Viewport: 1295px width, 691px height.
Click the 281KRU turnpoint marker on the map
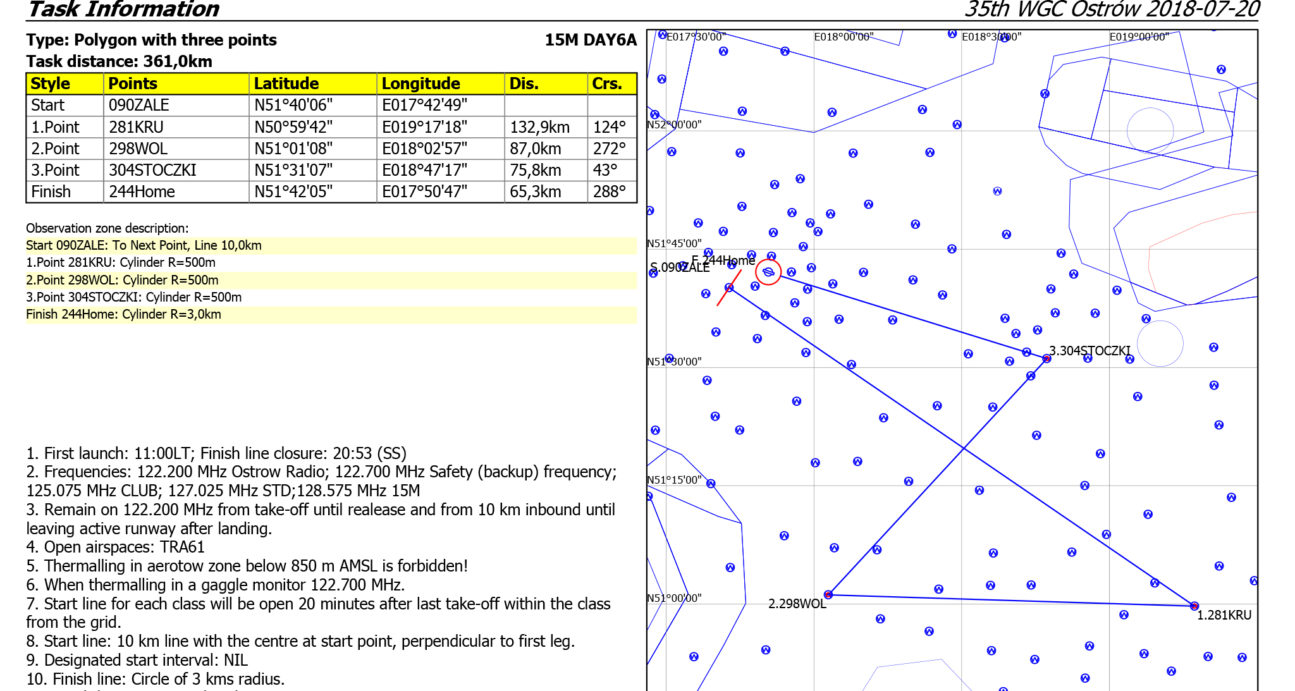point(1193,606)
